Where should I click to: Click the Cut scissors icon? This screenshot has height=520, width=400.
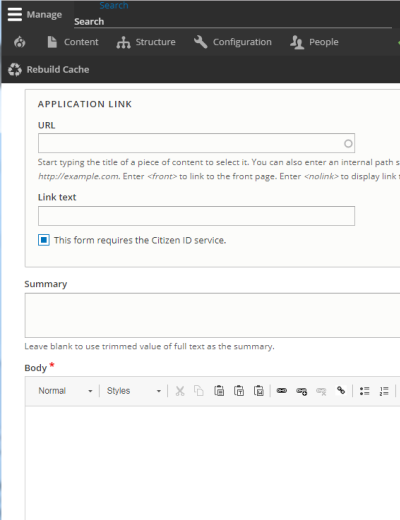click(x=180, y=391)
